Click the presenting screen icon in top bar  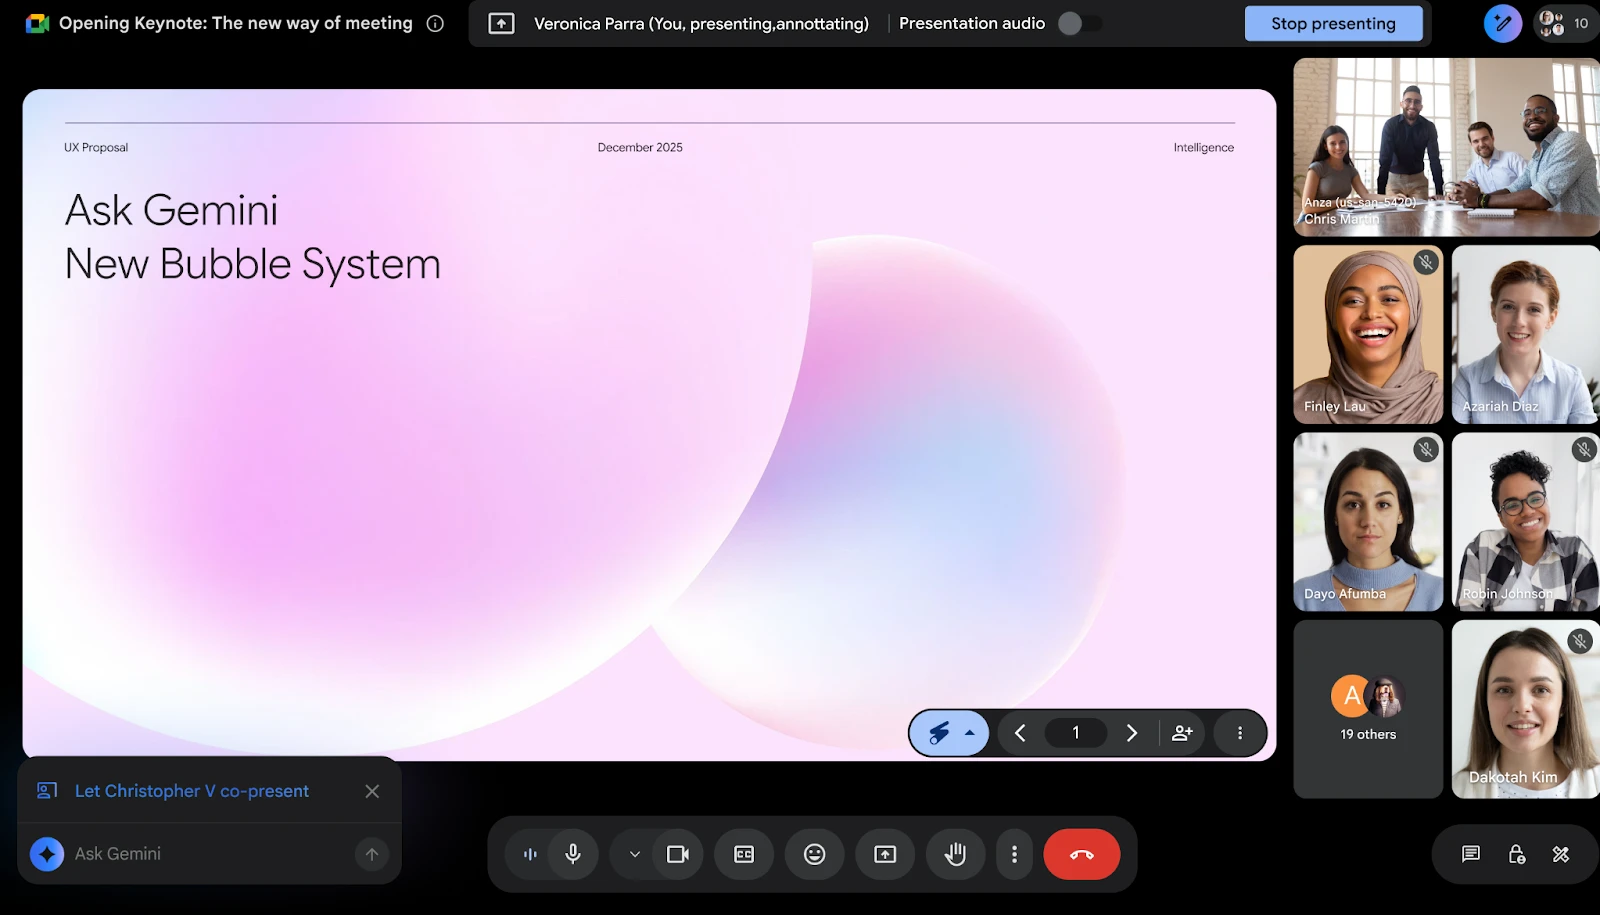(501, 23)
